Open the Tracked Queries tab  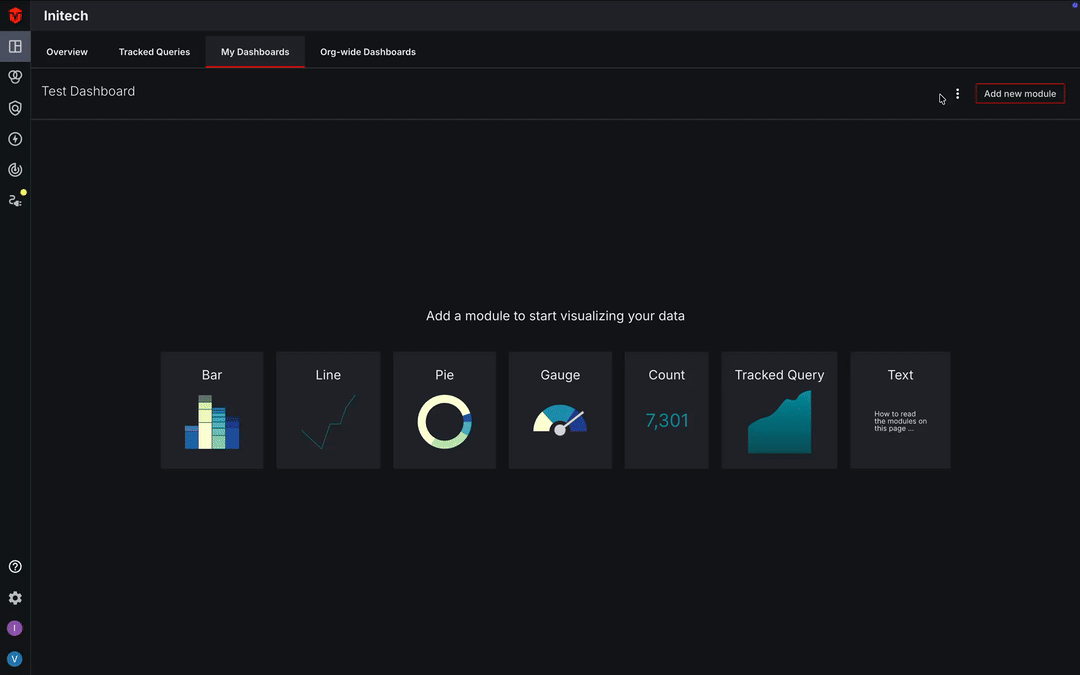(x=154, y=51)
